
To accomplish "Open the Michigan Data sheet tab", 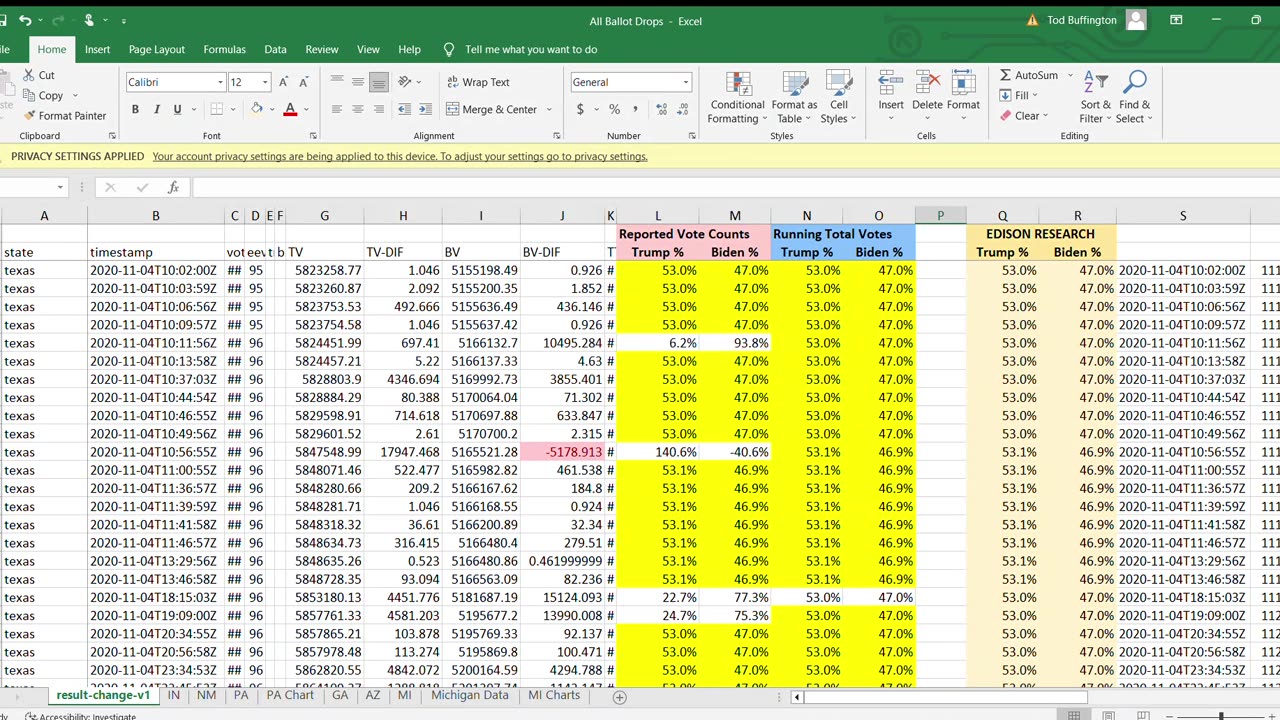I will click(470, 695).
